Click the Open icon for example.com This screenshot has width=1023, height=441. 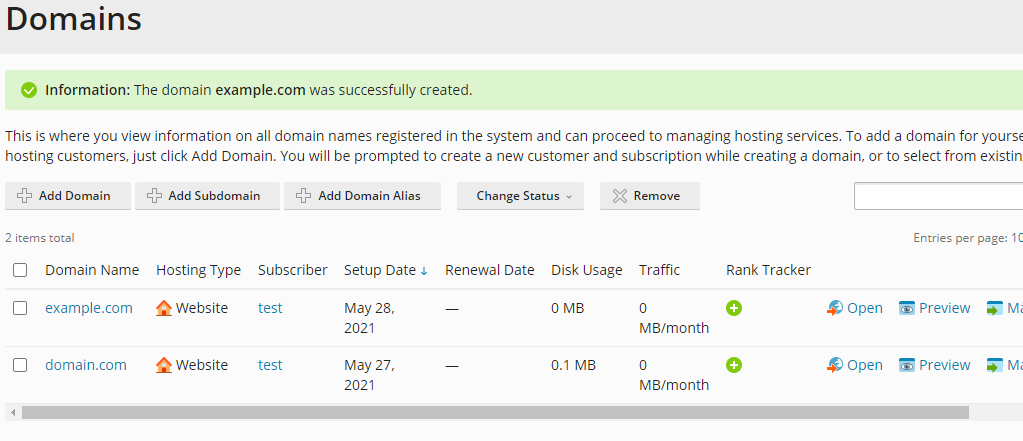point(835,309)
